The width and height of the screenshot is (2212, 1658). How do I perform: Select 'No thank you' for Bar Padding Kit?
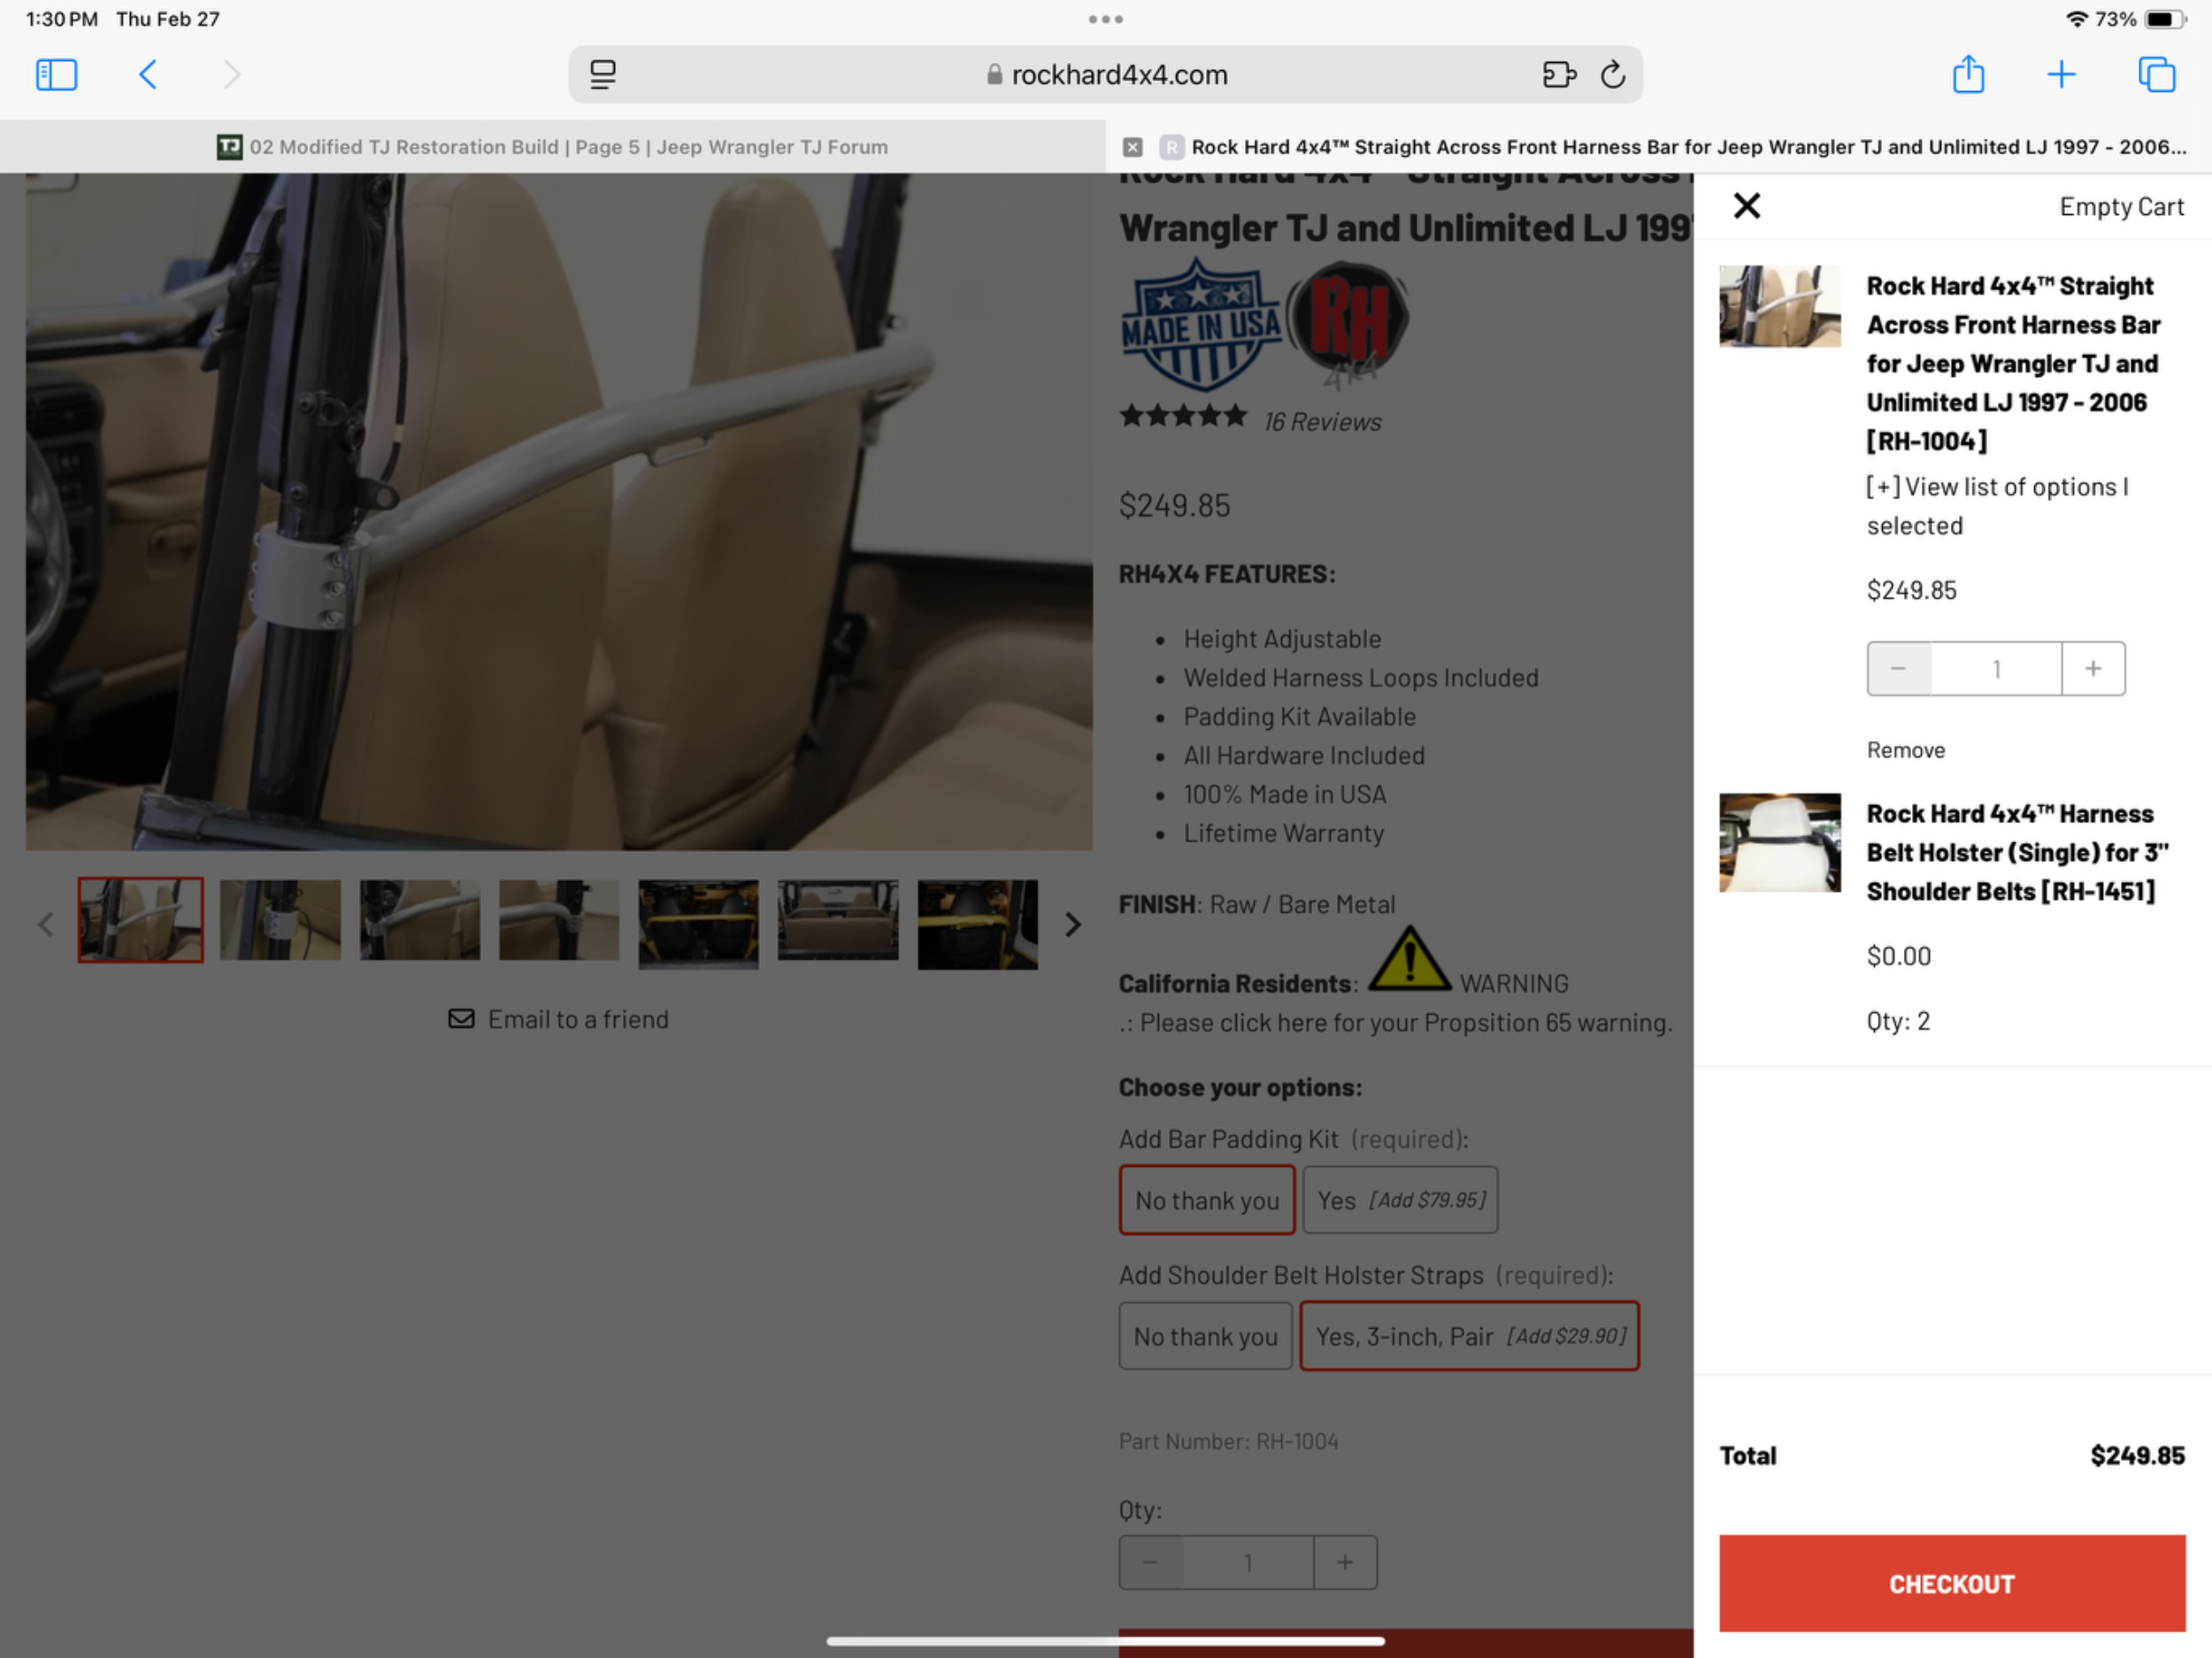[1206, 1200]
